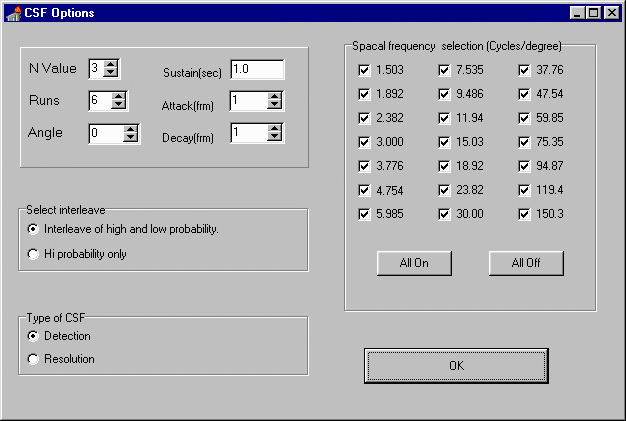This screenshot has height=421, width=626.
Task: Toggle the 3.000 frequency checkbox
Action: tap(364, 143)
